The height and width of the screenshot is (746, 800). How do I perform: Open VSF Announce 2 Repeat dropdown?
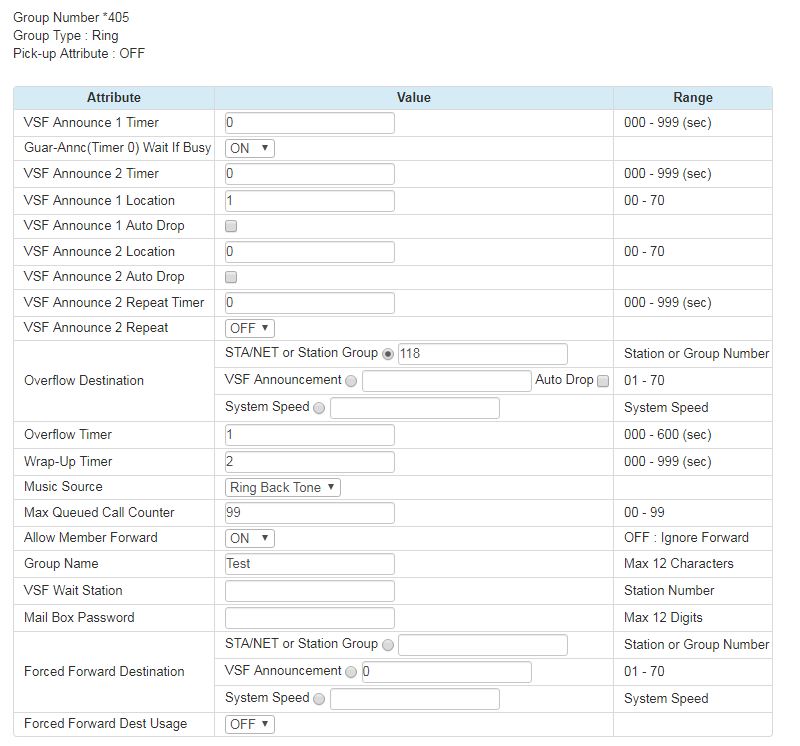(x=250, y=328)
